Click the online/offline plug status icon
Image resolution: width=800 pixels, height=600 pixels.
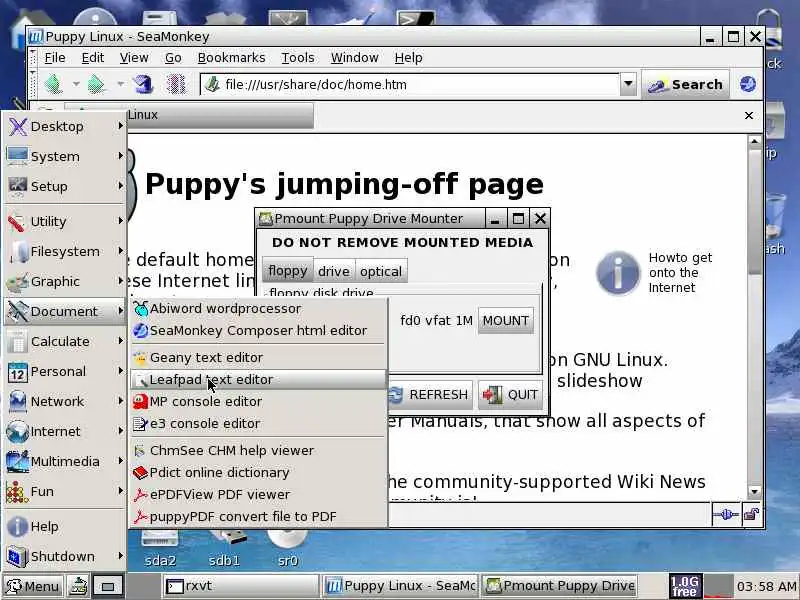[x=726, y=514]
